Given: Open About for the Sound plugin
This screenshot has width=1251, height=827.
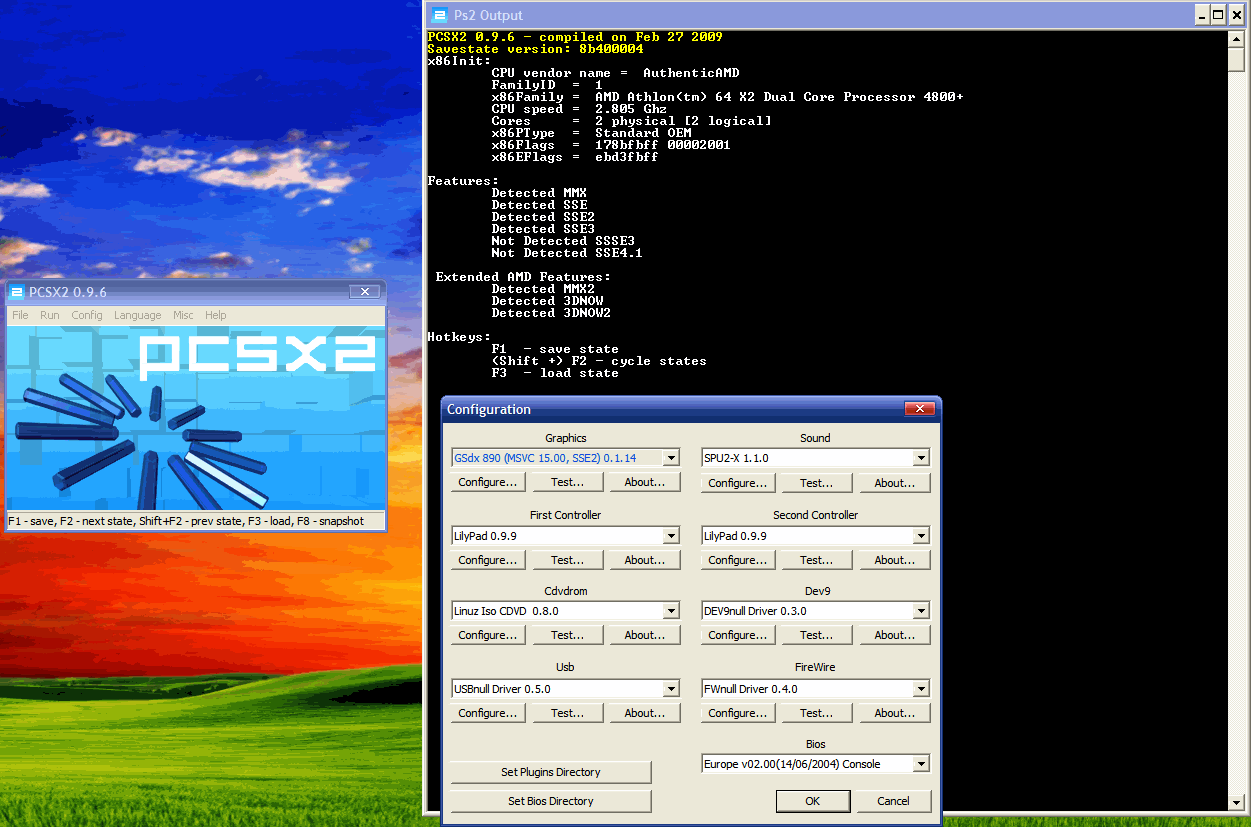Looking at the screenshot, I should pos(895,483).
